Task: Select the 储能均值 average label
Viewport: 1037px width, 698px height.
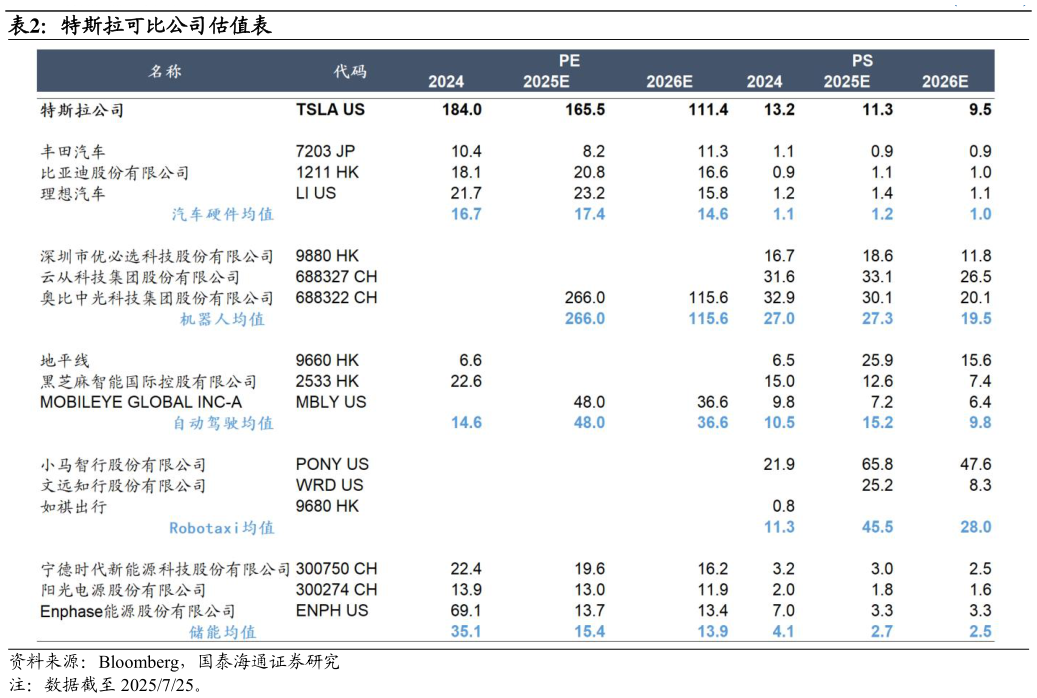Action: [x=222, y=632]
